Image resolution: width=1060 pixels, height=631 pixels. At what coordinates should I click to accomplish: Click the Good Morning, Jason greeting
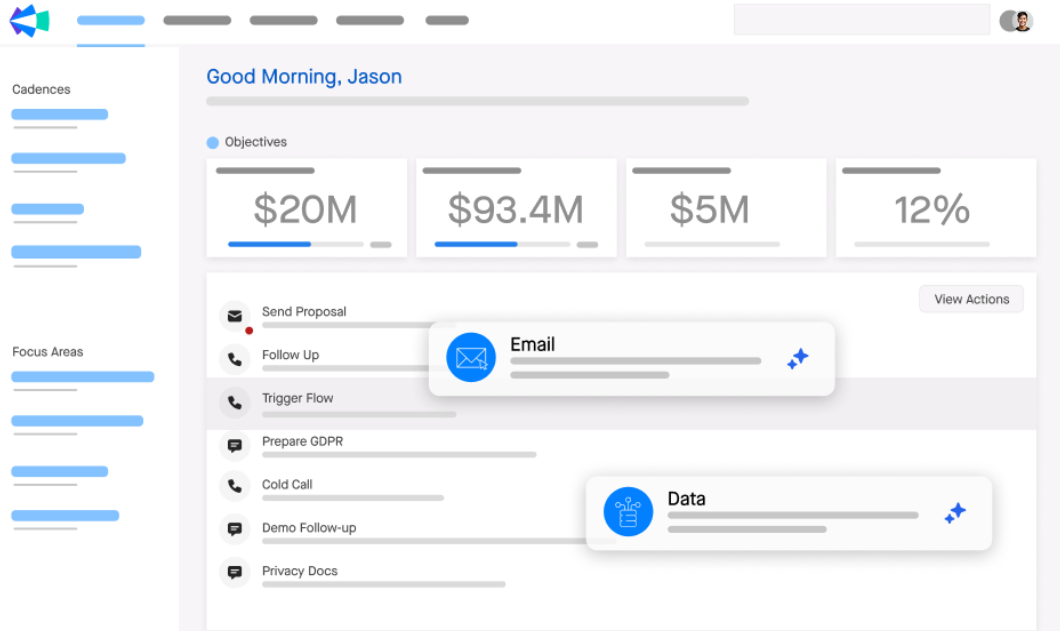coord(304,76)
